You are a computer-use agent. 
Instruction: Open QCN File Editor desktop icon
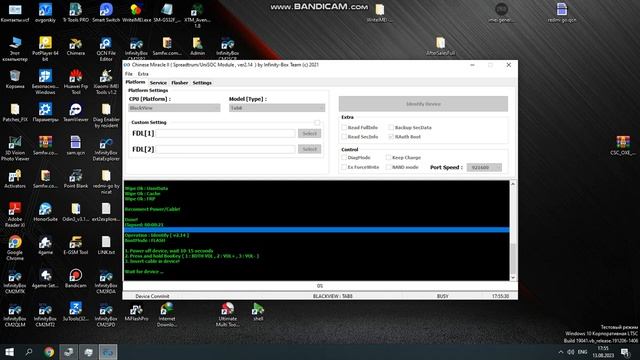pos(106,49)
